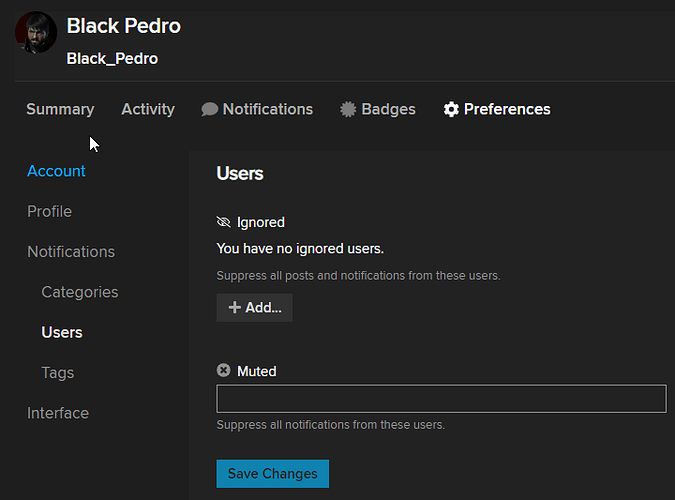675x500 pixels.
Task: Open Account preferences in the sidebar
Action: [56, 171]
